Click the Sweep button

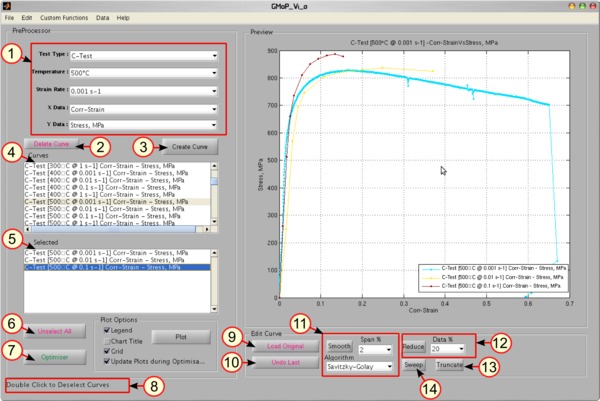tap(414, 365)
